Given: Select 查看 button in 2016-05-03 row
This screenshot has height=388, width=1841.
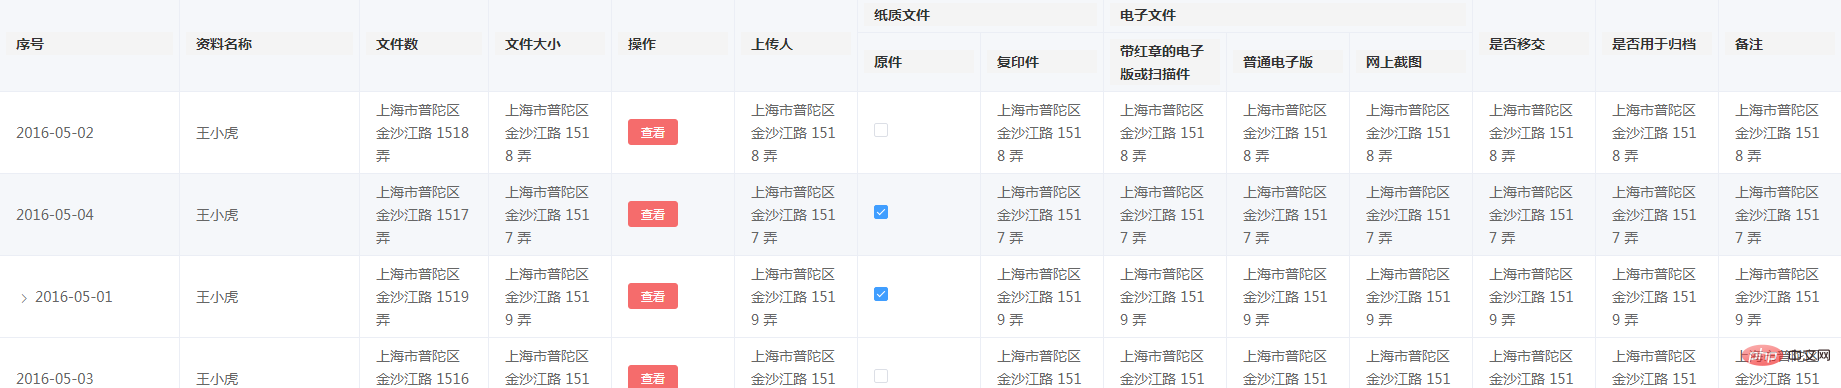Looking at the screenshot, I should point(653,377).
